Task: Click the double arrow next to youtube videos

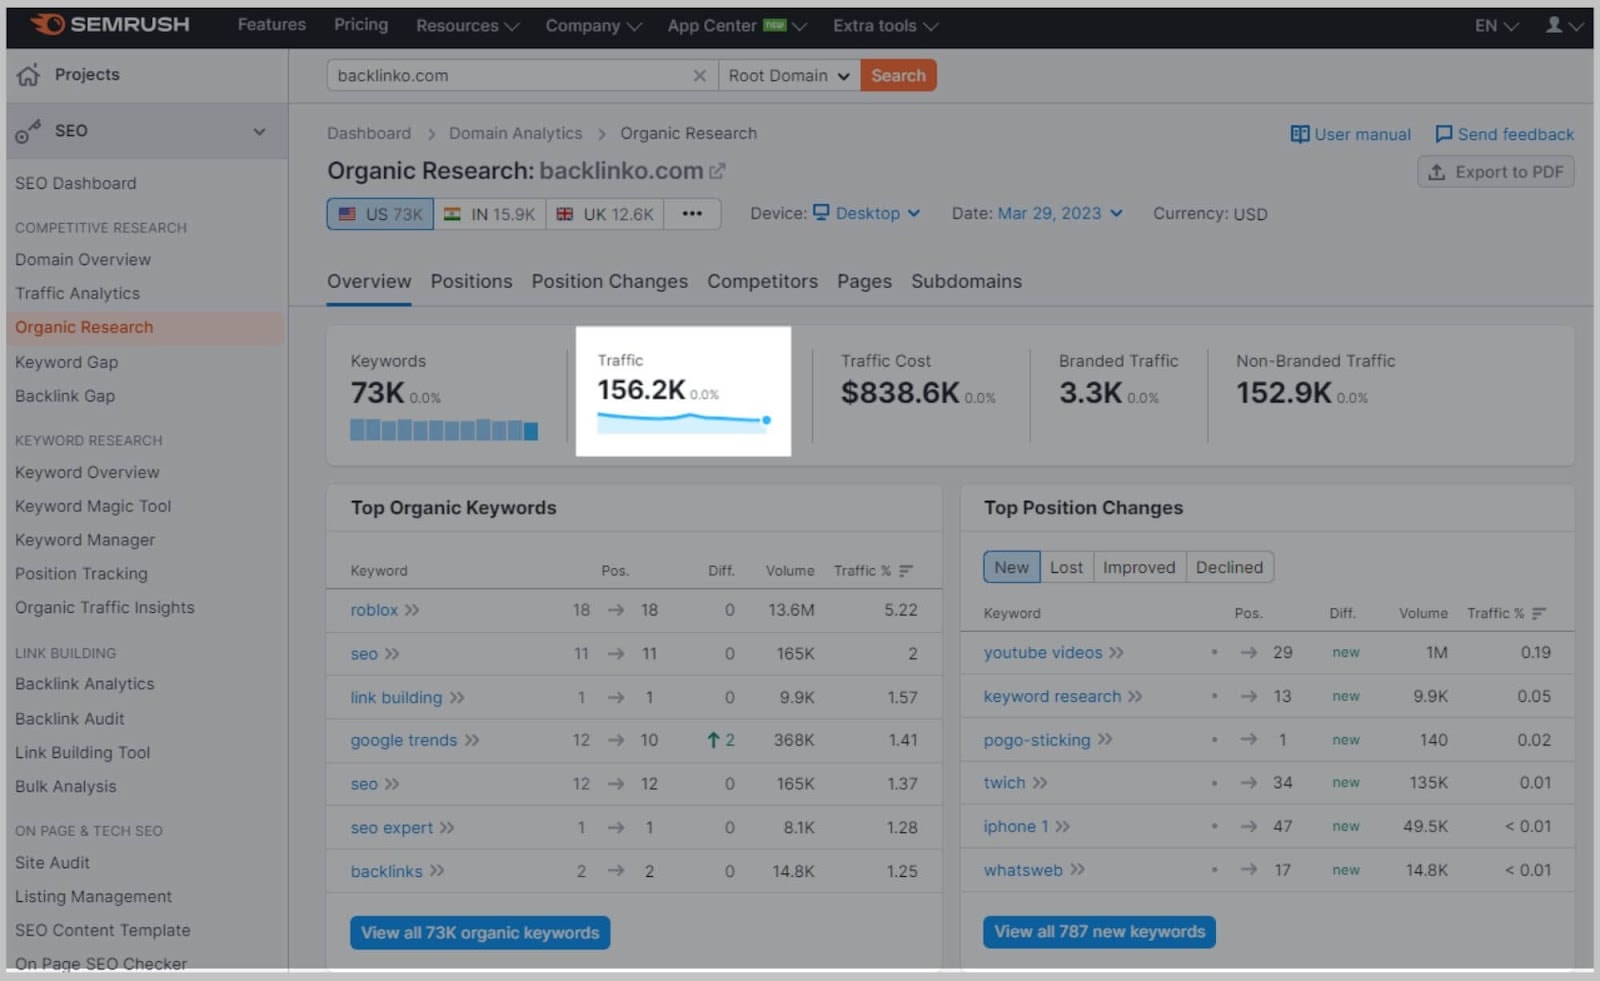Action: click(x=1116, y=653)
